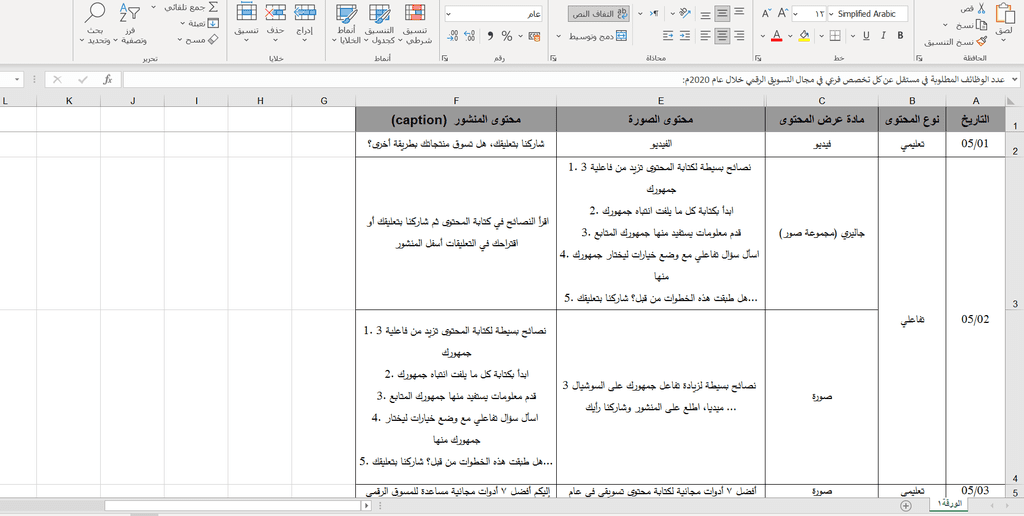Toggle Wrap Text (التفاف النص)
This screenshot has height=516, width=1024.
point(598,14)
